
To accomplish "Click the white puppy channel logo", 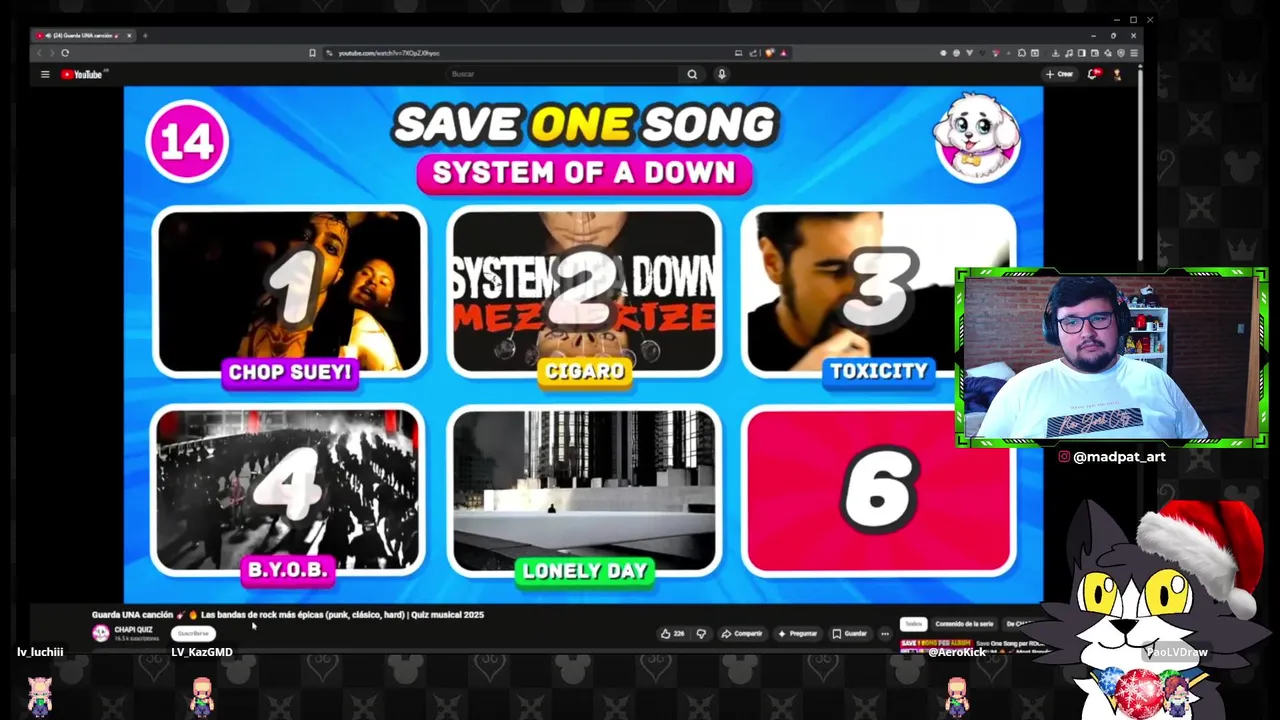I will click(977, 137).
